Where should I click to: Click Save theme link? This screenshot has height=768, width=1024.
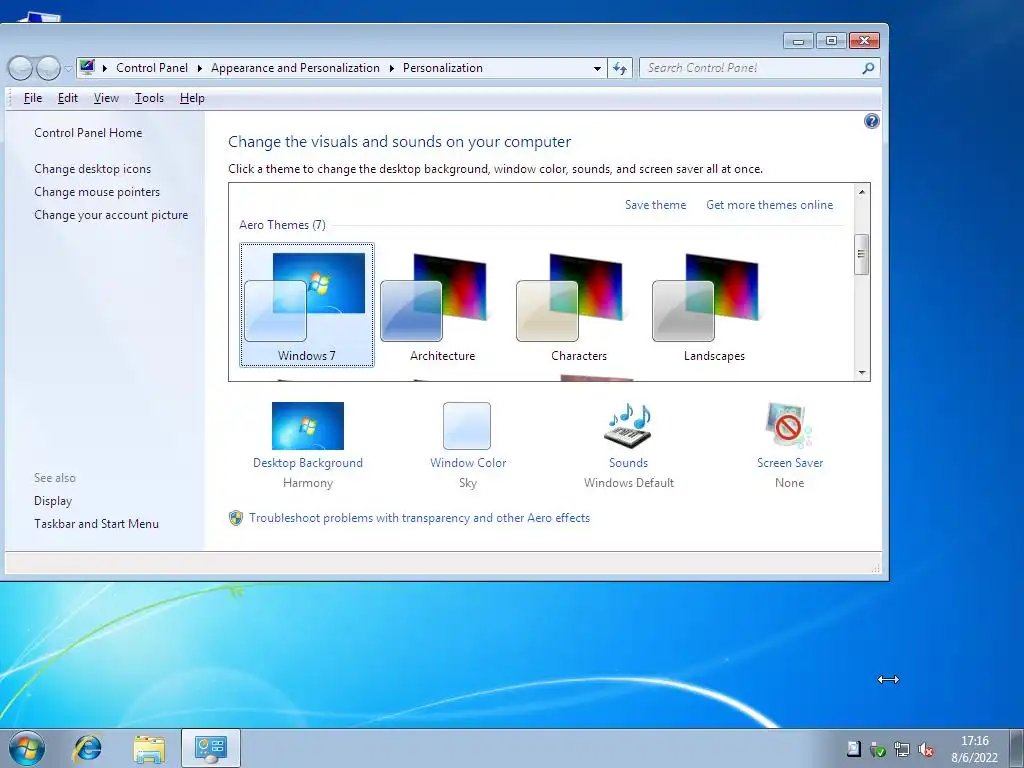[655, 204]
